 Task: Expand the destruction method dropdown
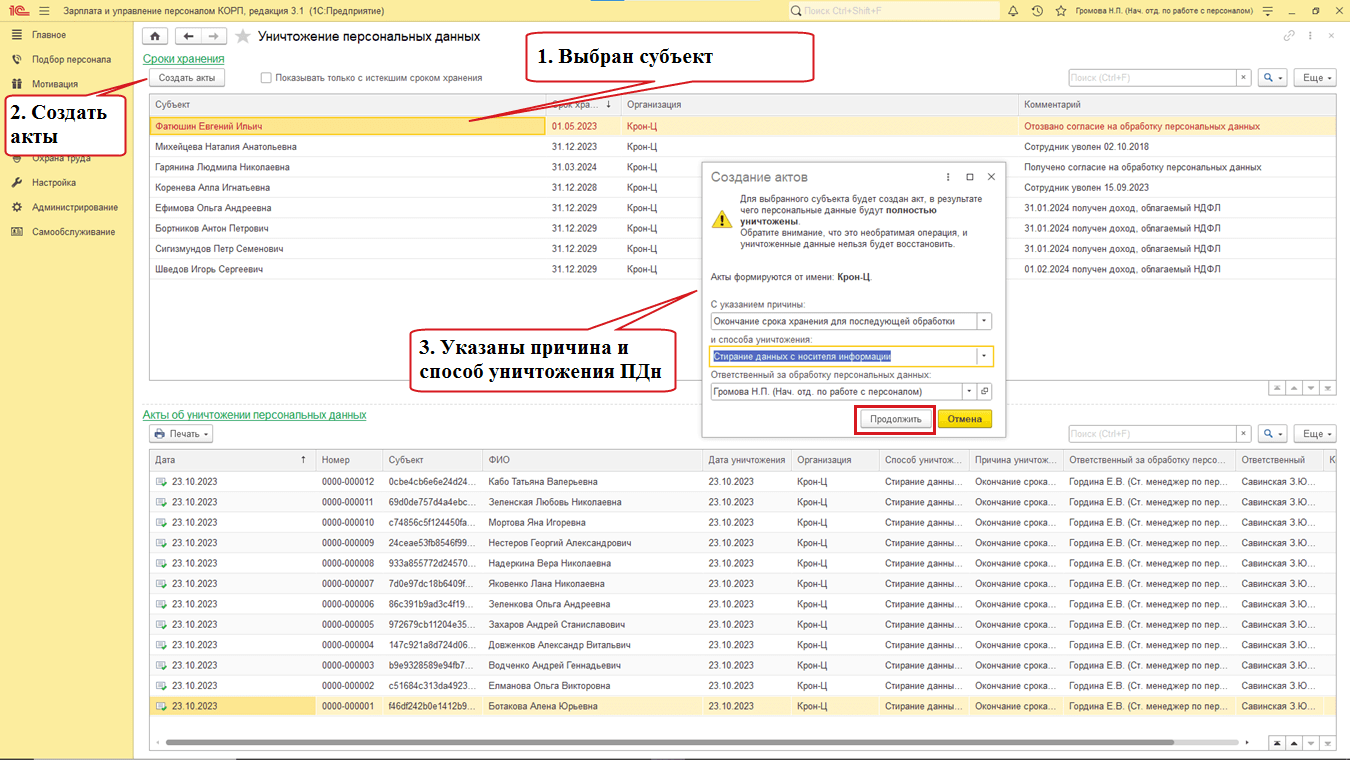[x=984, y=356]
